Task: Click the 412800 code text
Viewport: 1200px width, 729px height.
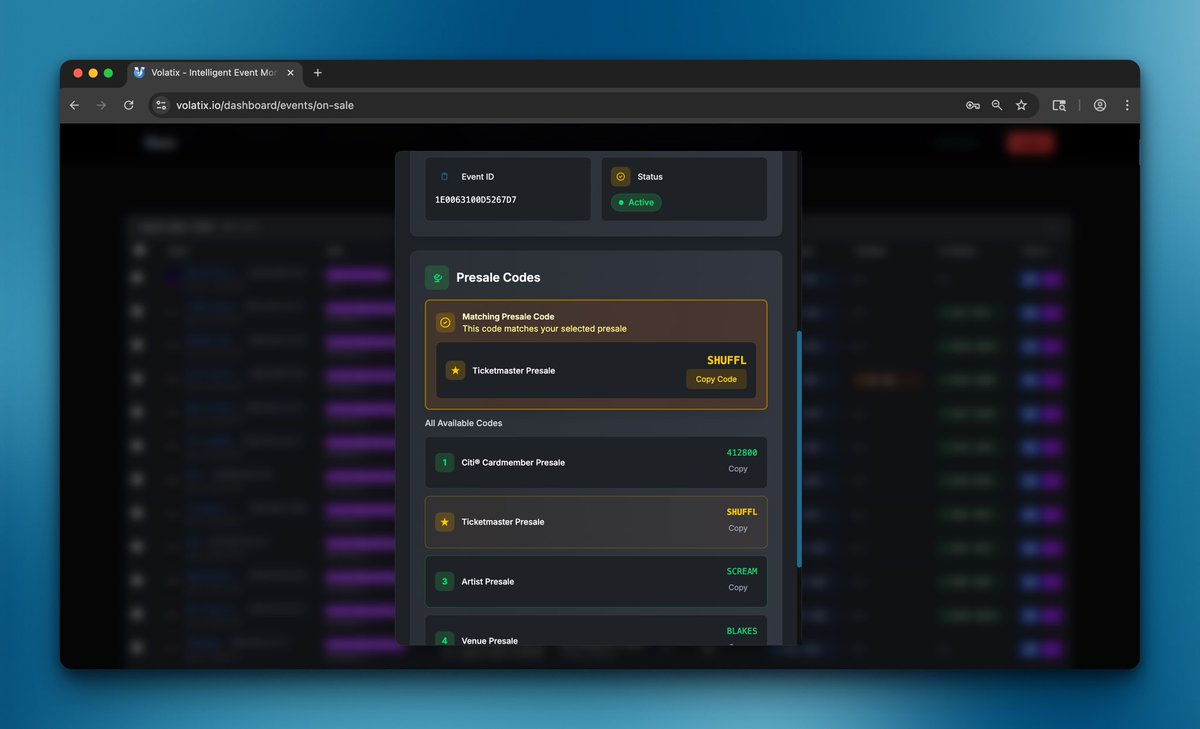Action: pos(742,452)
